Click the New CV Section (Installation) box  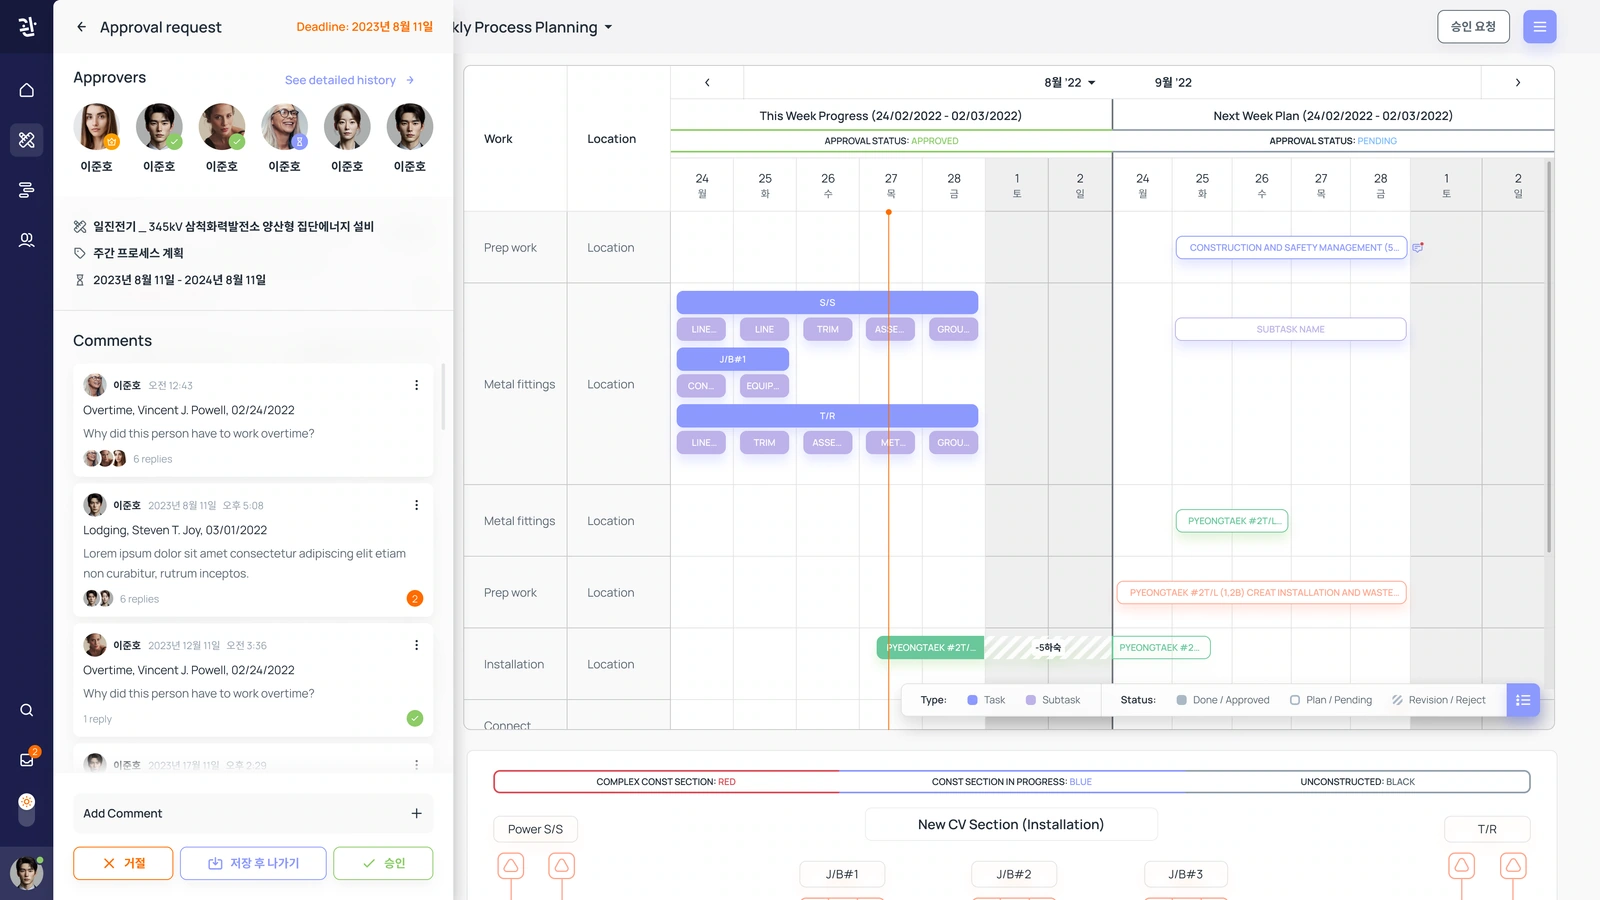1011,825
